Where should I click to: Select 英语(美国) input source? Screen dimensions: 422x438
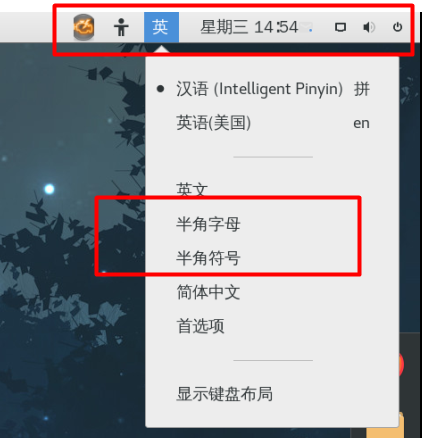point(214,123)
